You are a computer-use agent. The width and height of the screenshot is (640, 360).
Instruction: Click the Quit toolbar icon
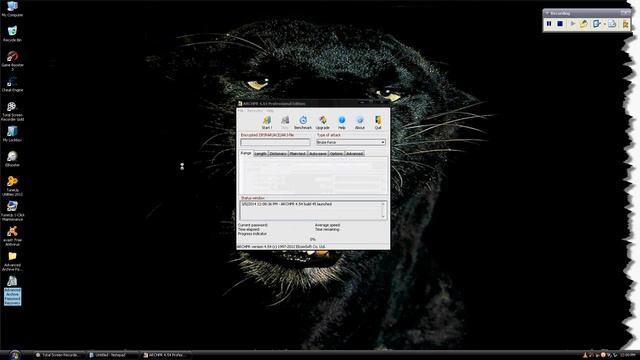pyautogui.click(x=378, y=122)
